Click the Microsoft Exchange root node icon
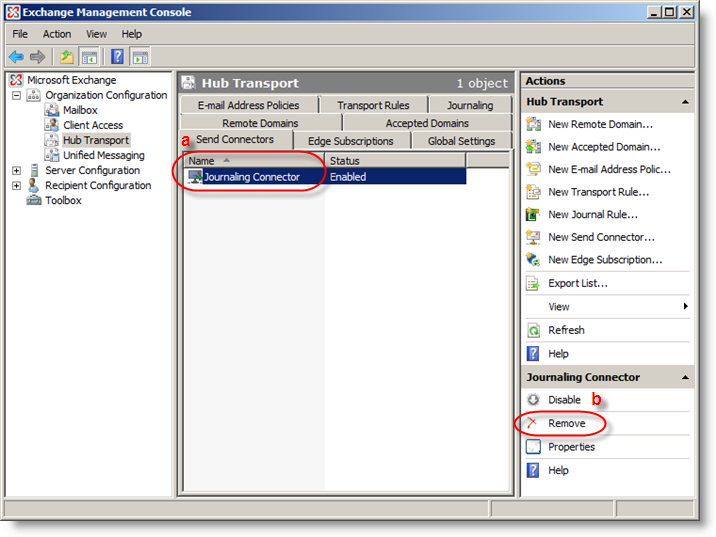This screenshot has width=716, height=537. pos(16,80)
